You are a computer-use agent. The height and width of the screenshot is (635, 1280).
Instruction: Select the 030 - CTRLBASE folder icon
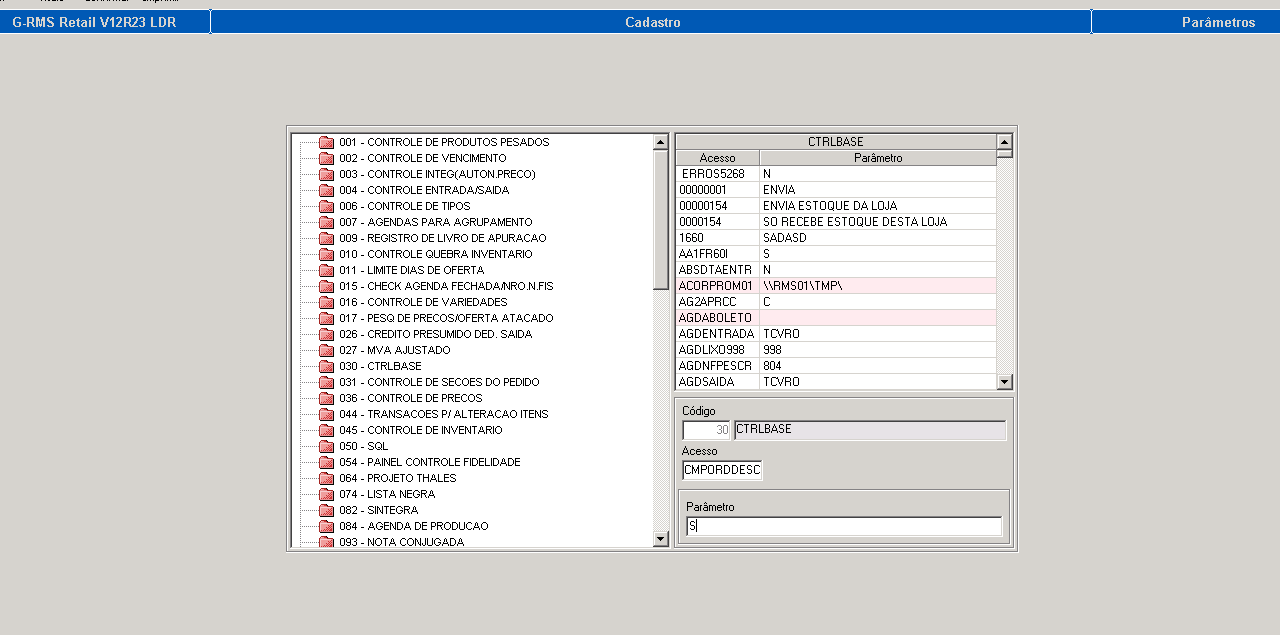pyautogui.click(x=326, y=366)
